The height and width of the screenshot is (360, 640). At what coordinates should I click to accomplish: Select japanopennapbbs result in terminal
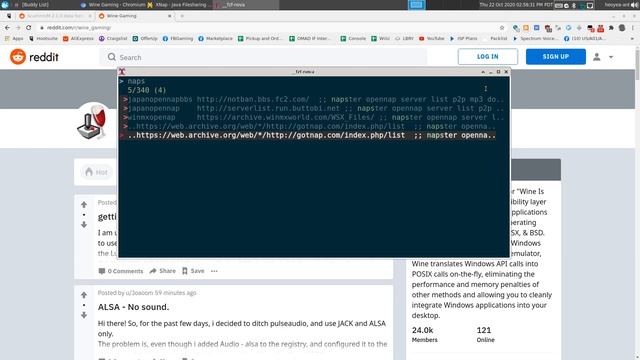314,99
